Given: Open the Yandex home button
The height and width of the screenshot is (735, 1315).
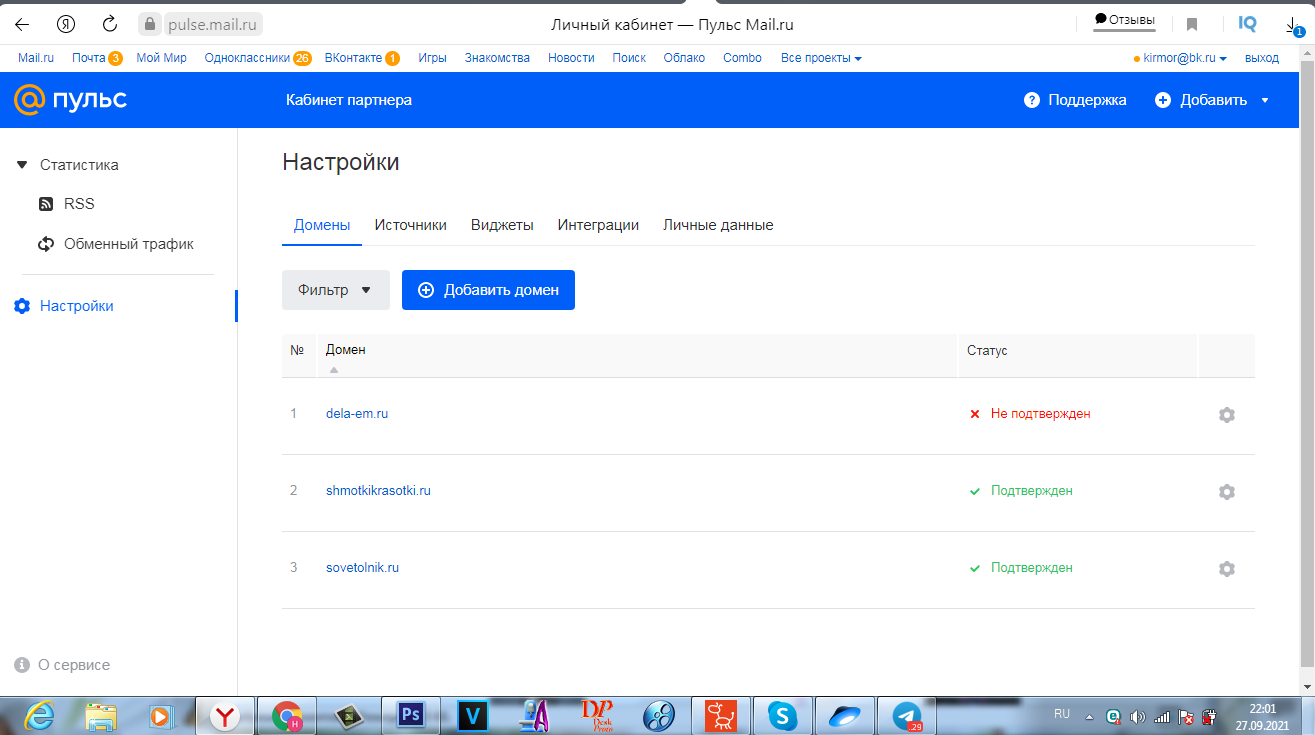Looking at the screenshot, I should coord(67,23).
